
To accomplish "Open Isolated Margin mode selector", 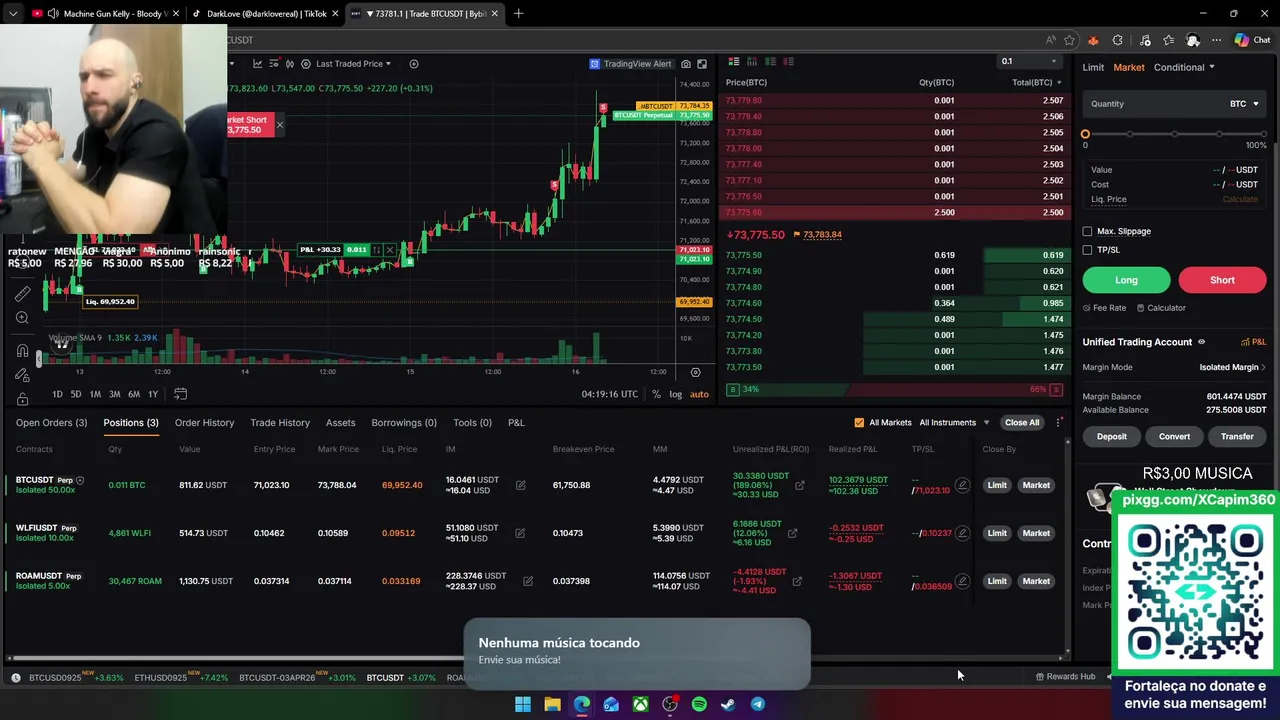I will (x=1233, y=367).
